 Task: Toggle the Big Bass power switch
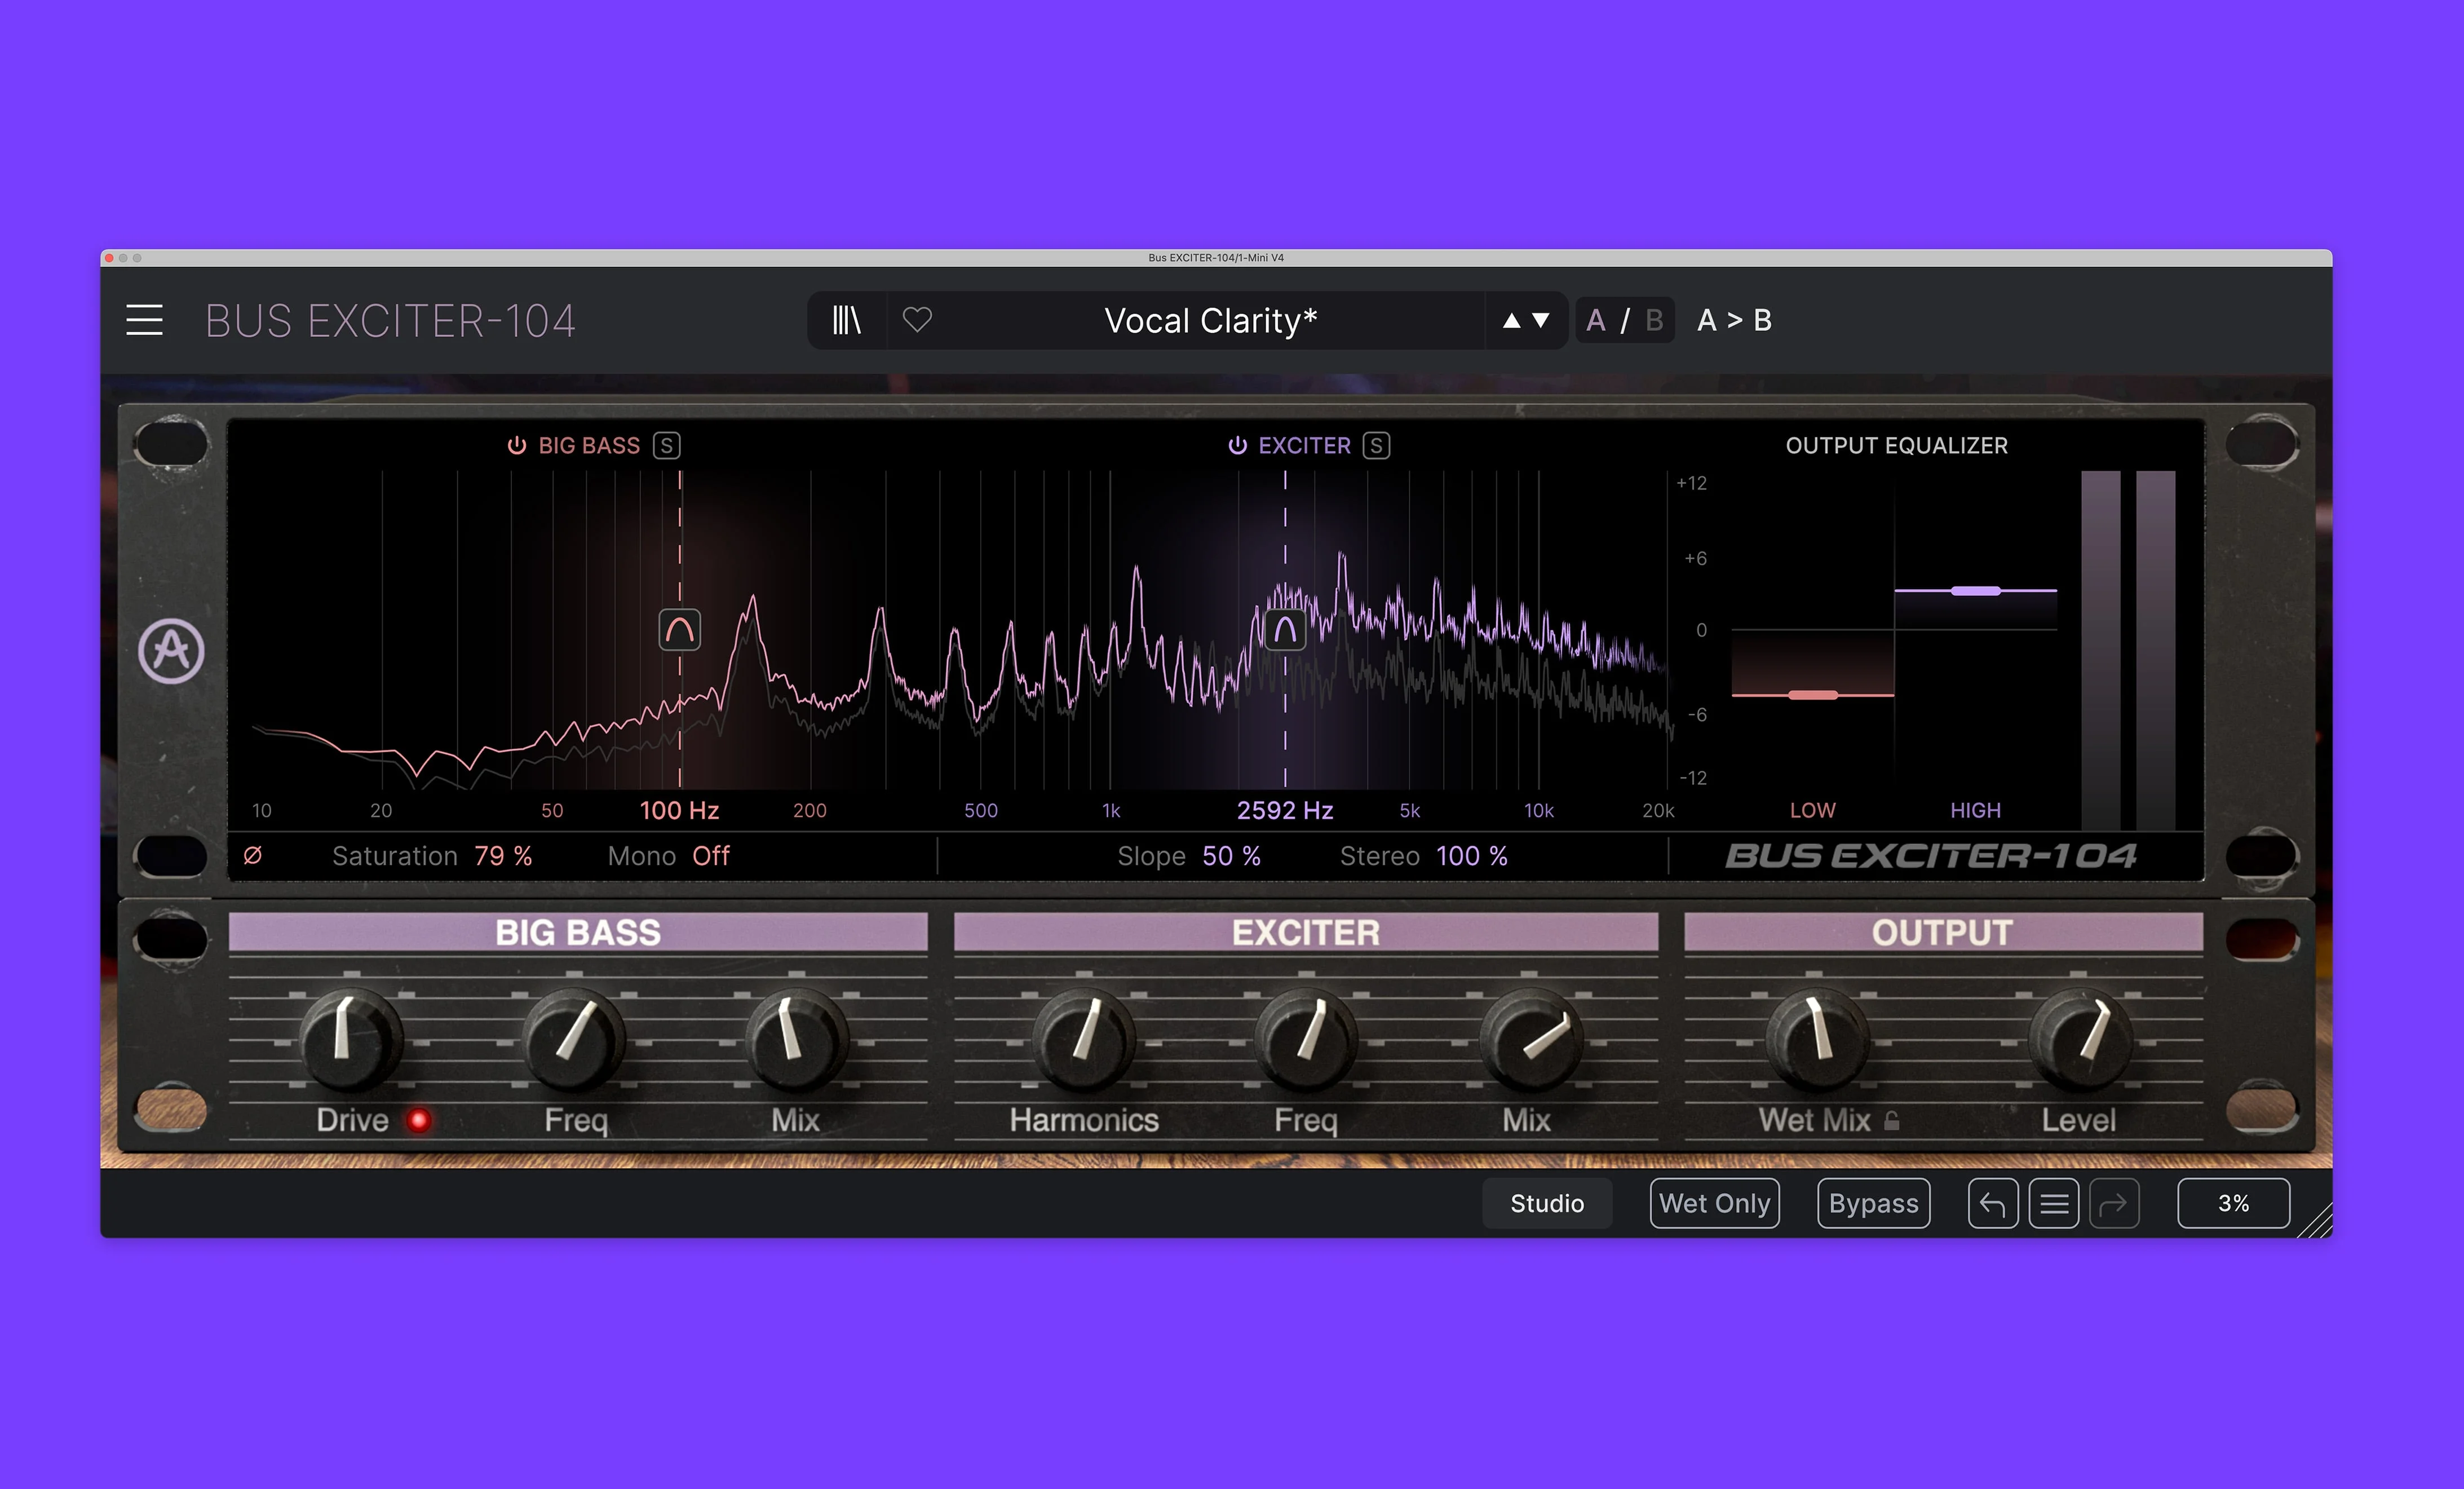click(x=516, y=446)
